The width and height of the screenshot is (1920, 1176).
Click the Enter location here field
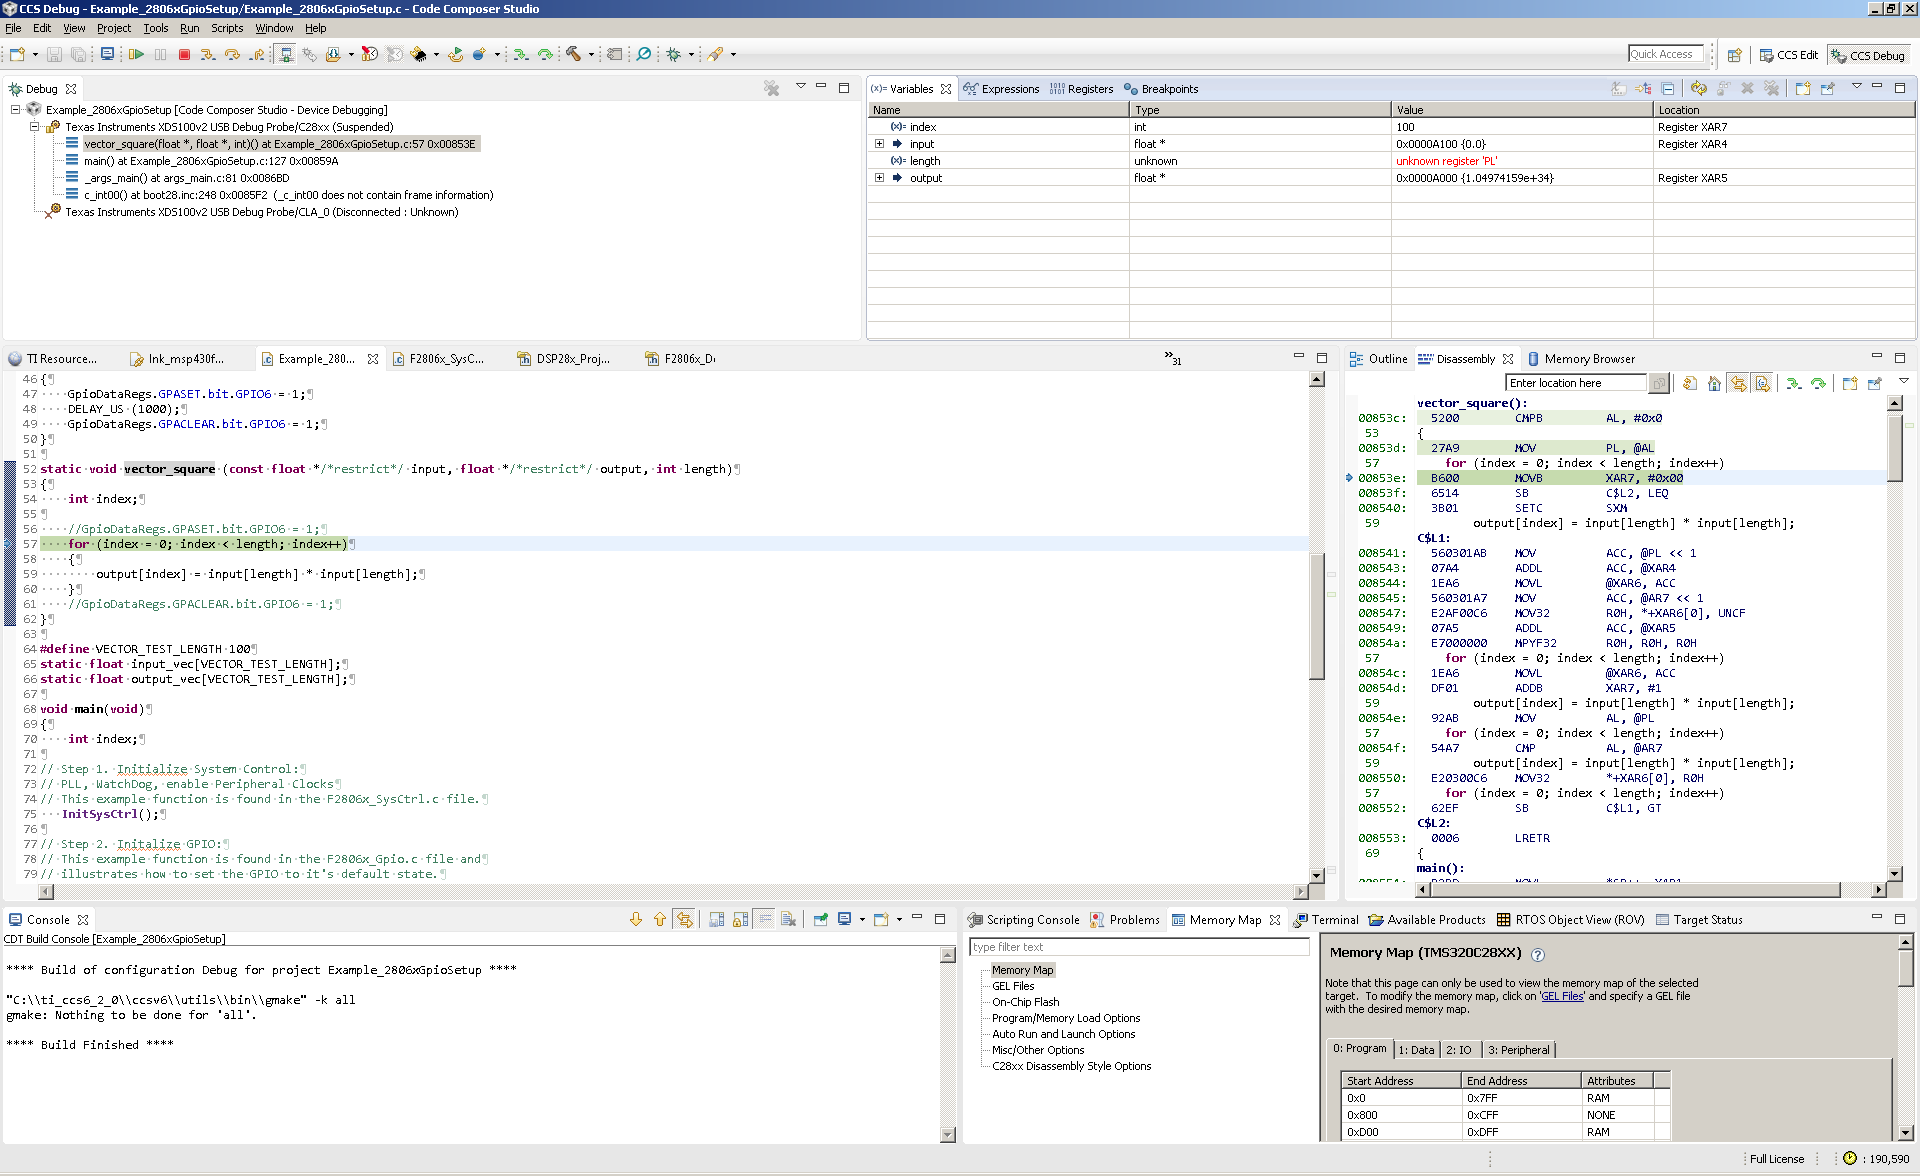coord(1575,383)
